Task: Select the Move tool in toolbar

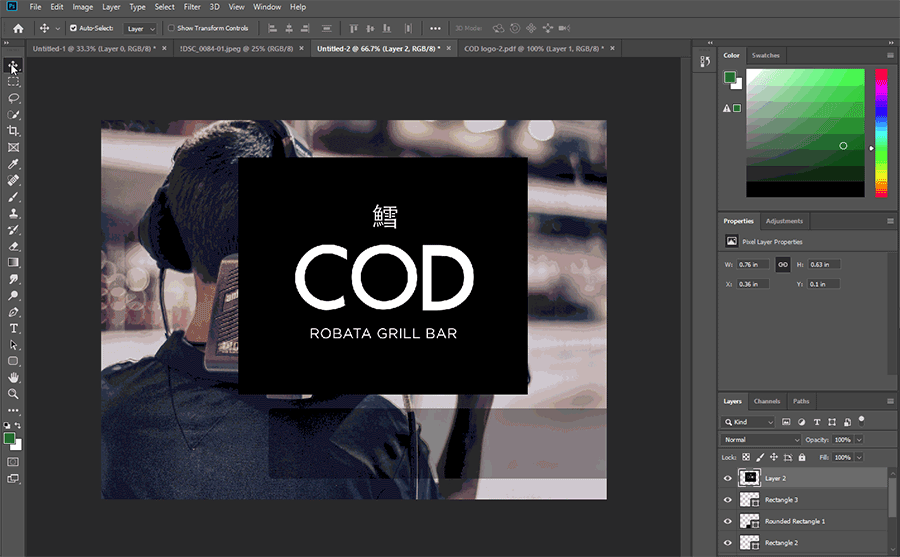Action: tap(13, 65)
